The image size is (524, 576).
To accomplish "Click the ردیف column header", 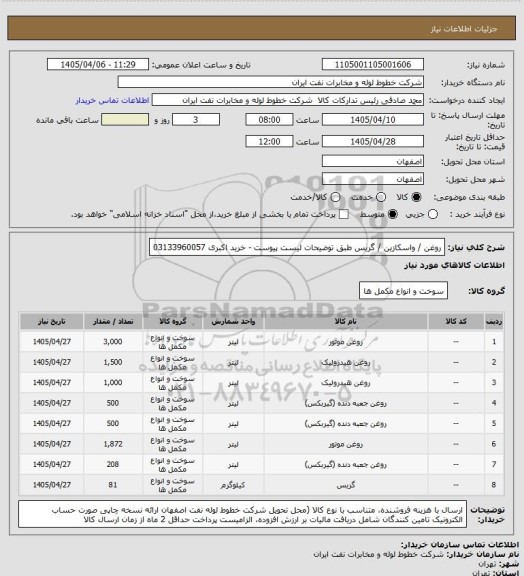I will [x=494, y=321].
